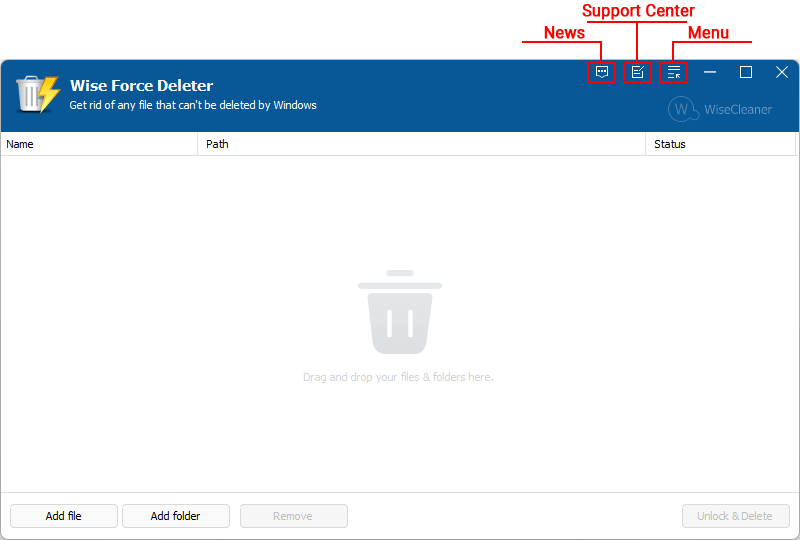Sort the list by Name column header

(99, 144)
